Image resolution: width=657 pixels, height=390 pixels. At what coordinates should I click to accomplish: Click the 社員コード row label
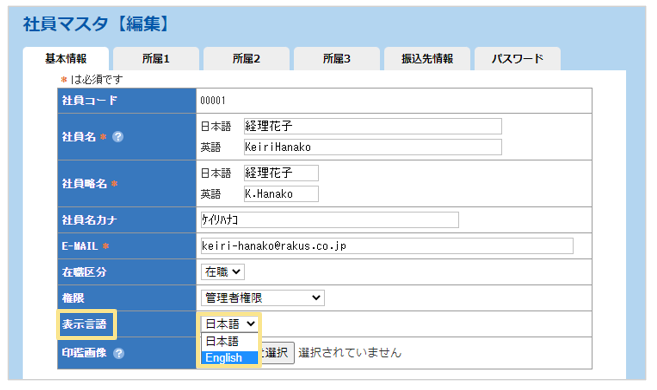point(90,101)
